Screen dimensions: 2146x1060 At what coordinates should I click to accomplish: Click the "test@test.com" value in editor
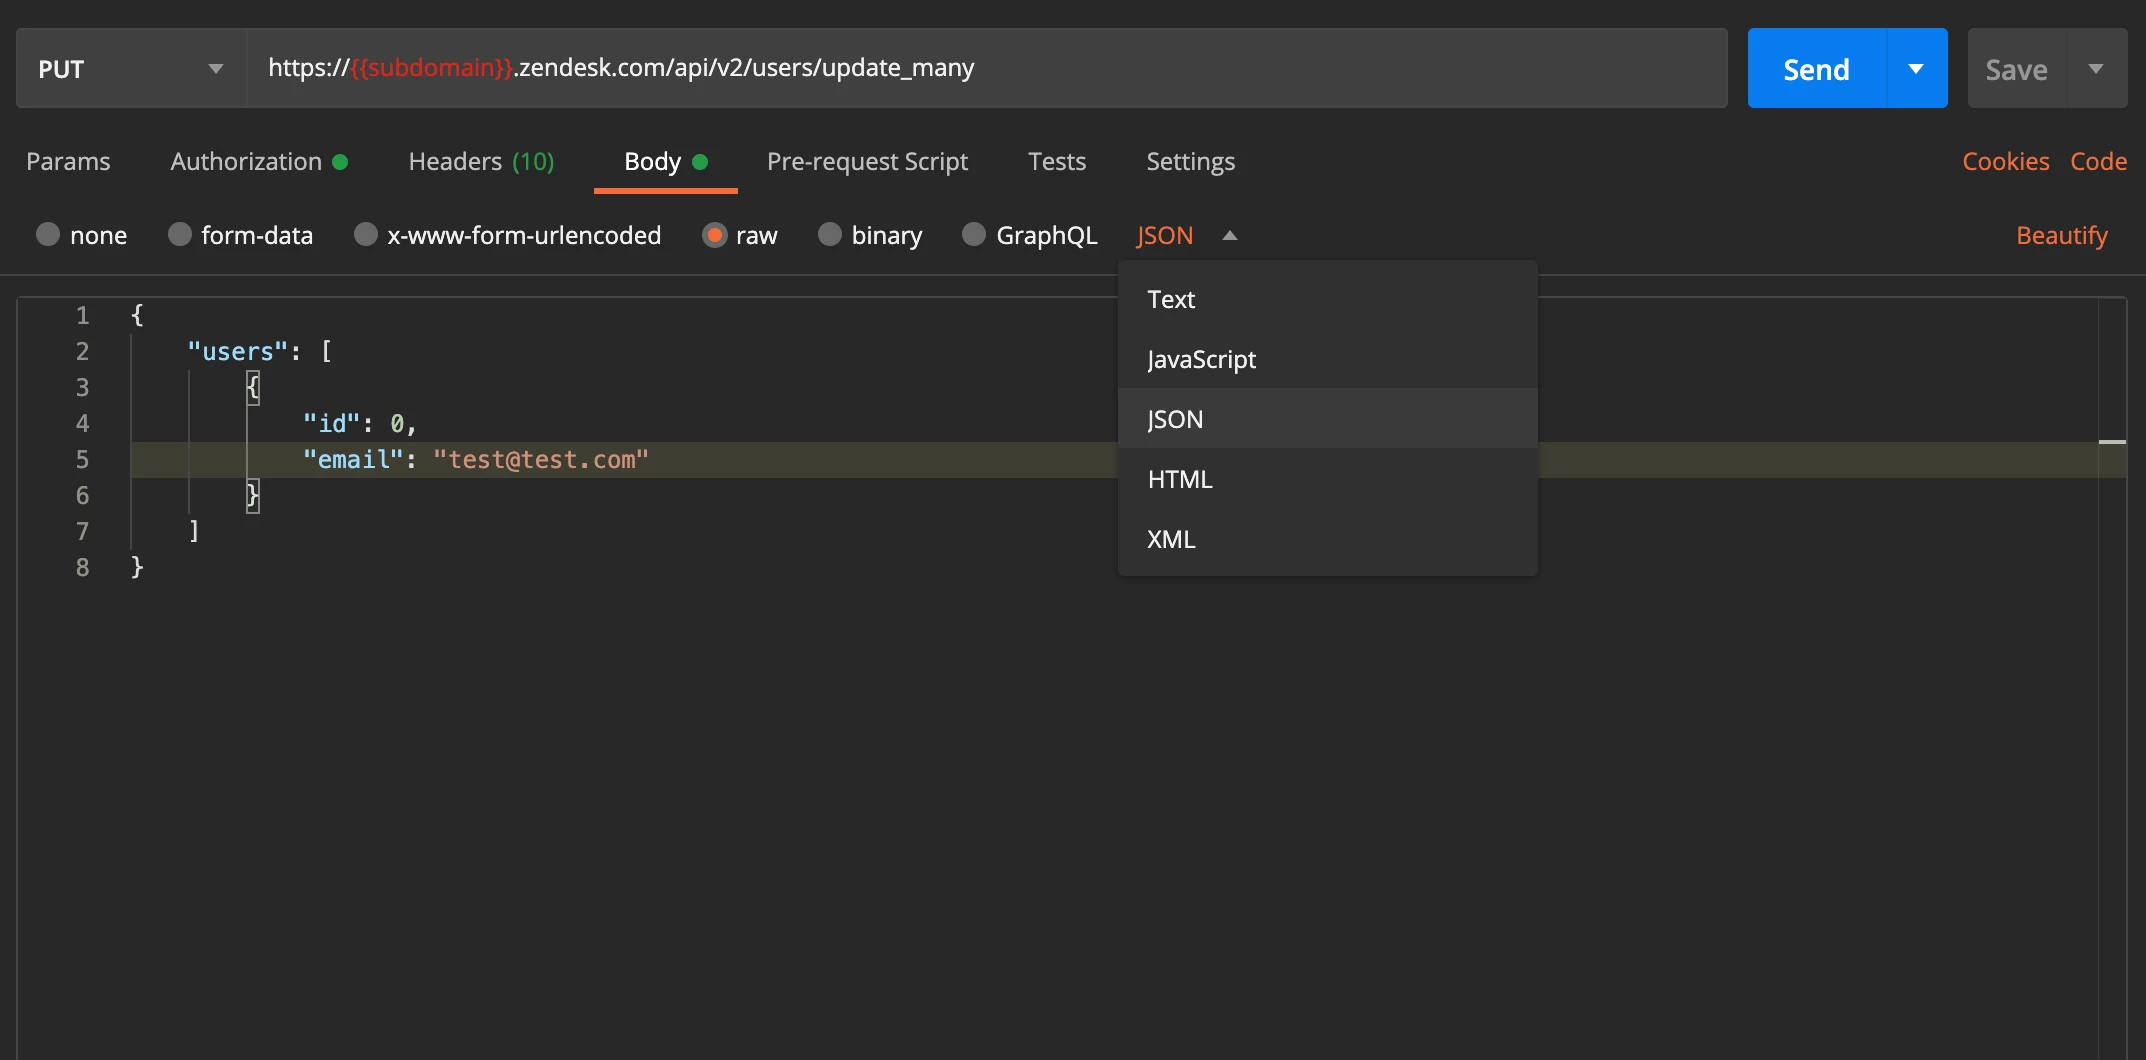(541, 459)
